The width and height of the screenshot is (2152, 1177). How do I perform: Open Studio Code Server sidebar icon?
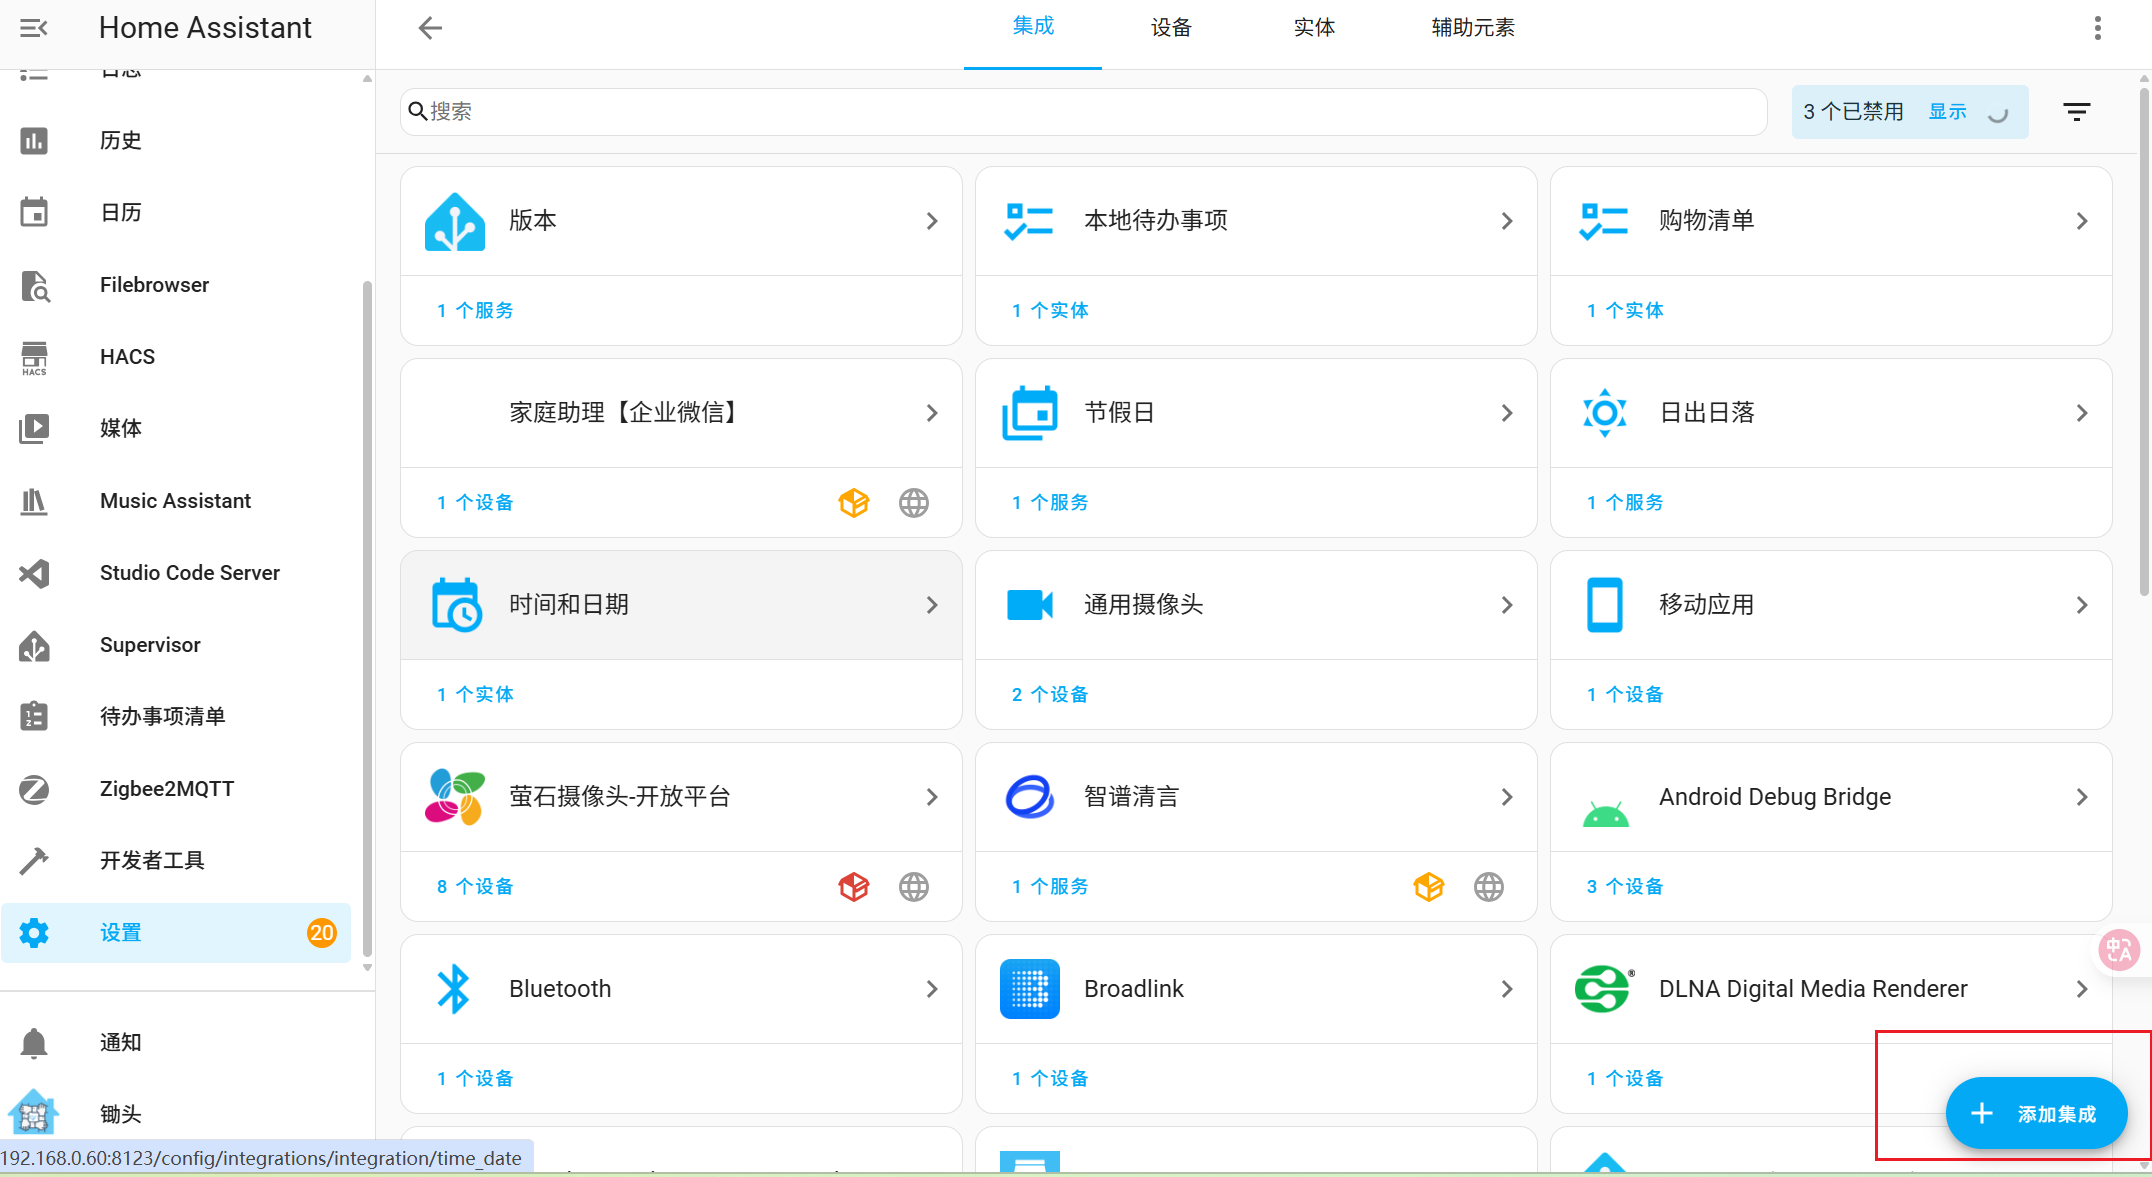[34, 573]
